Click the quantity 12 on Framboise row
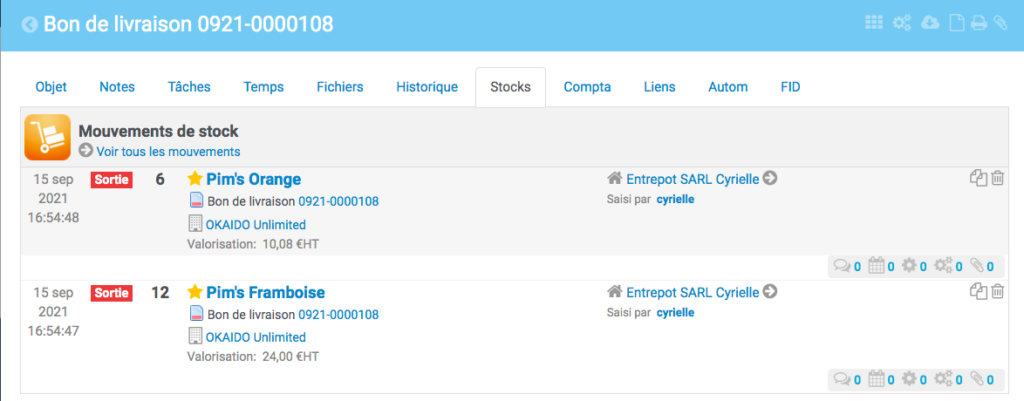 [x=160, y=293]
